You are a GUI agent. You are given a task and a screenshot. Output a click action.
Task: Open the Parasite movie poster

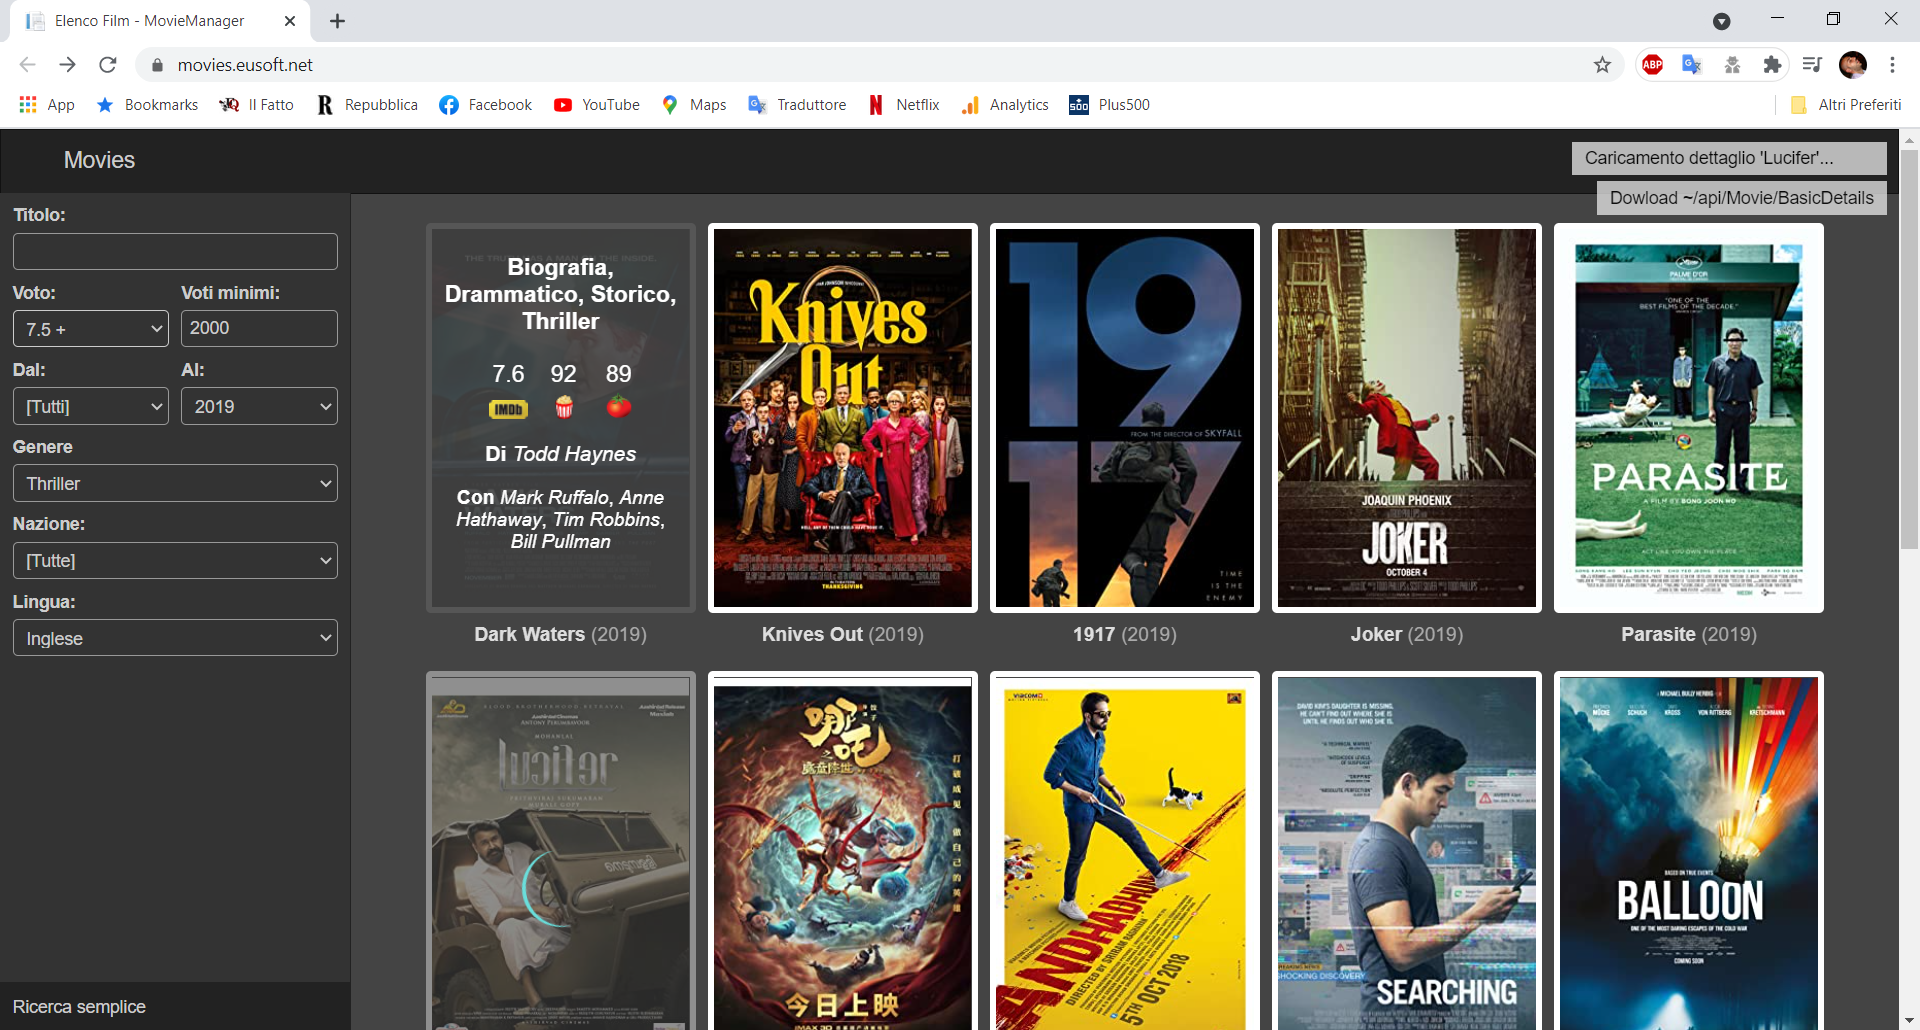(x=1689, y=418)
